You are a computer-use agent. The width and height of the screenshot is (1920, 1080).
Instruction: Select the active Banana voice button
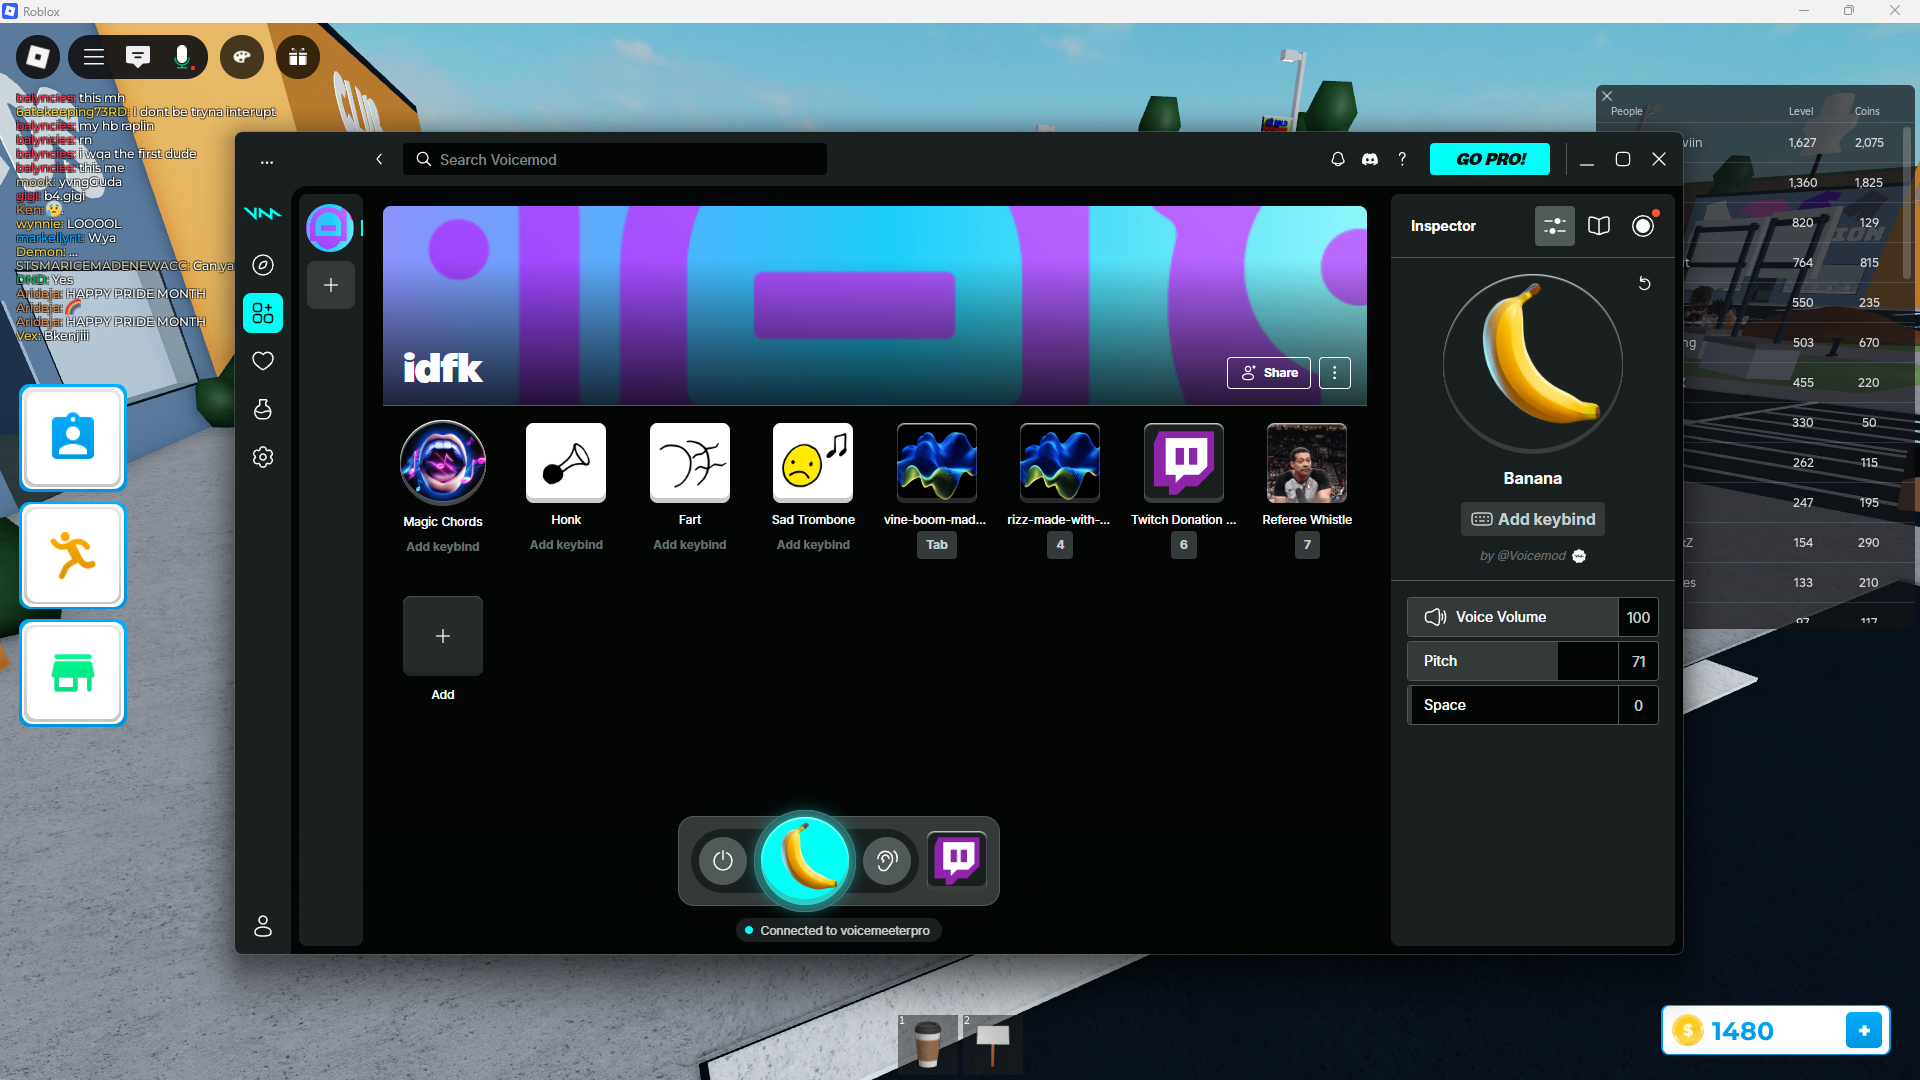806,859
